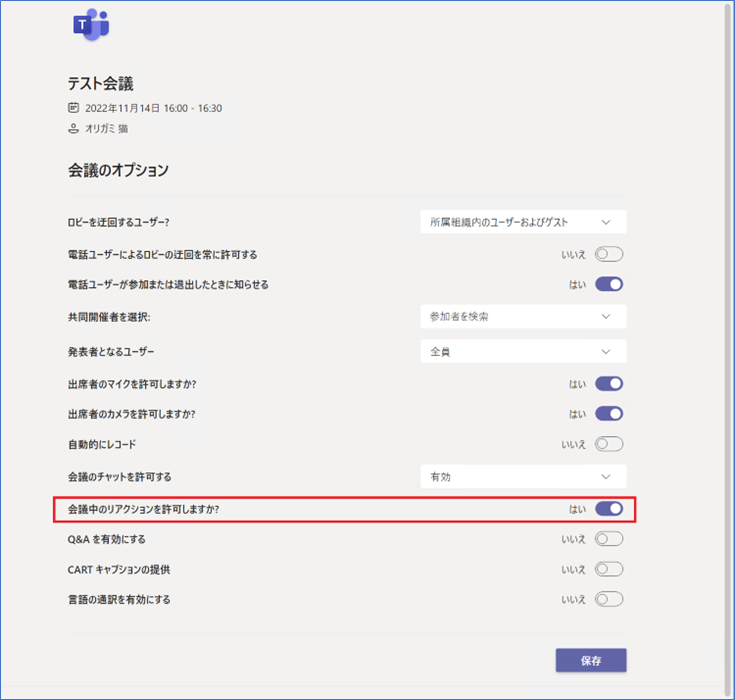Open the 会議のチャットを許可する dropdown
This screenshot has width=735, height=700.
point(522,477)
